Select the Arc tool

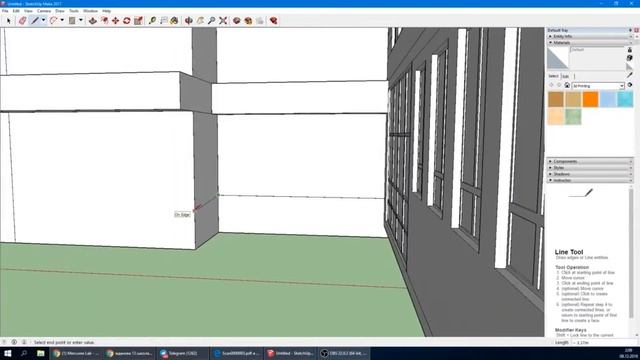(x=53, y=20)
